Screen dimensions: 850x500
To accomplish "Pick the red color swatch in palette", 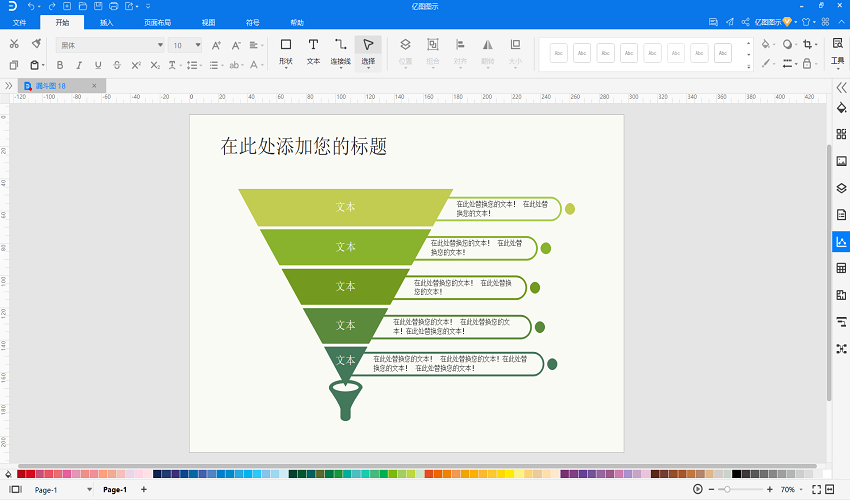I will point(30,474).
